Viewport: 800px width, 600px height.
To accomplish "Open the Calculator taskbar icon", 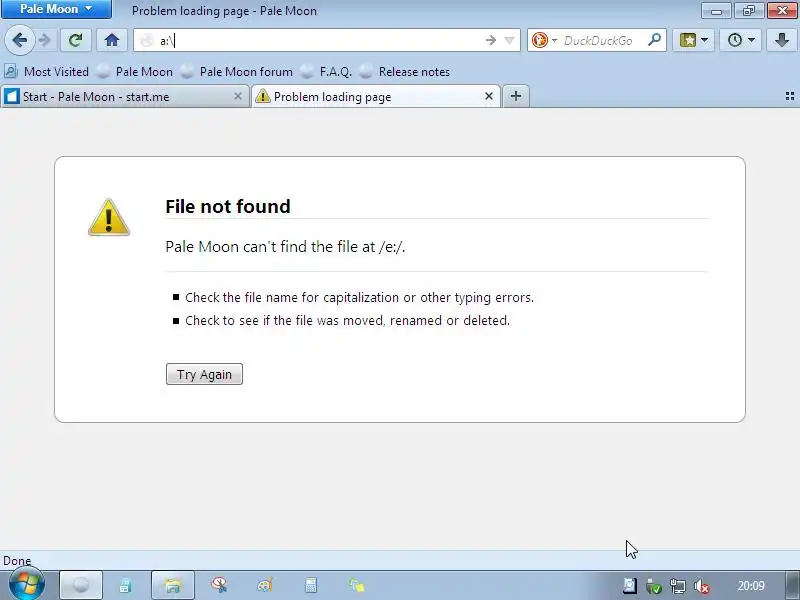I will [x=311, y=585].
